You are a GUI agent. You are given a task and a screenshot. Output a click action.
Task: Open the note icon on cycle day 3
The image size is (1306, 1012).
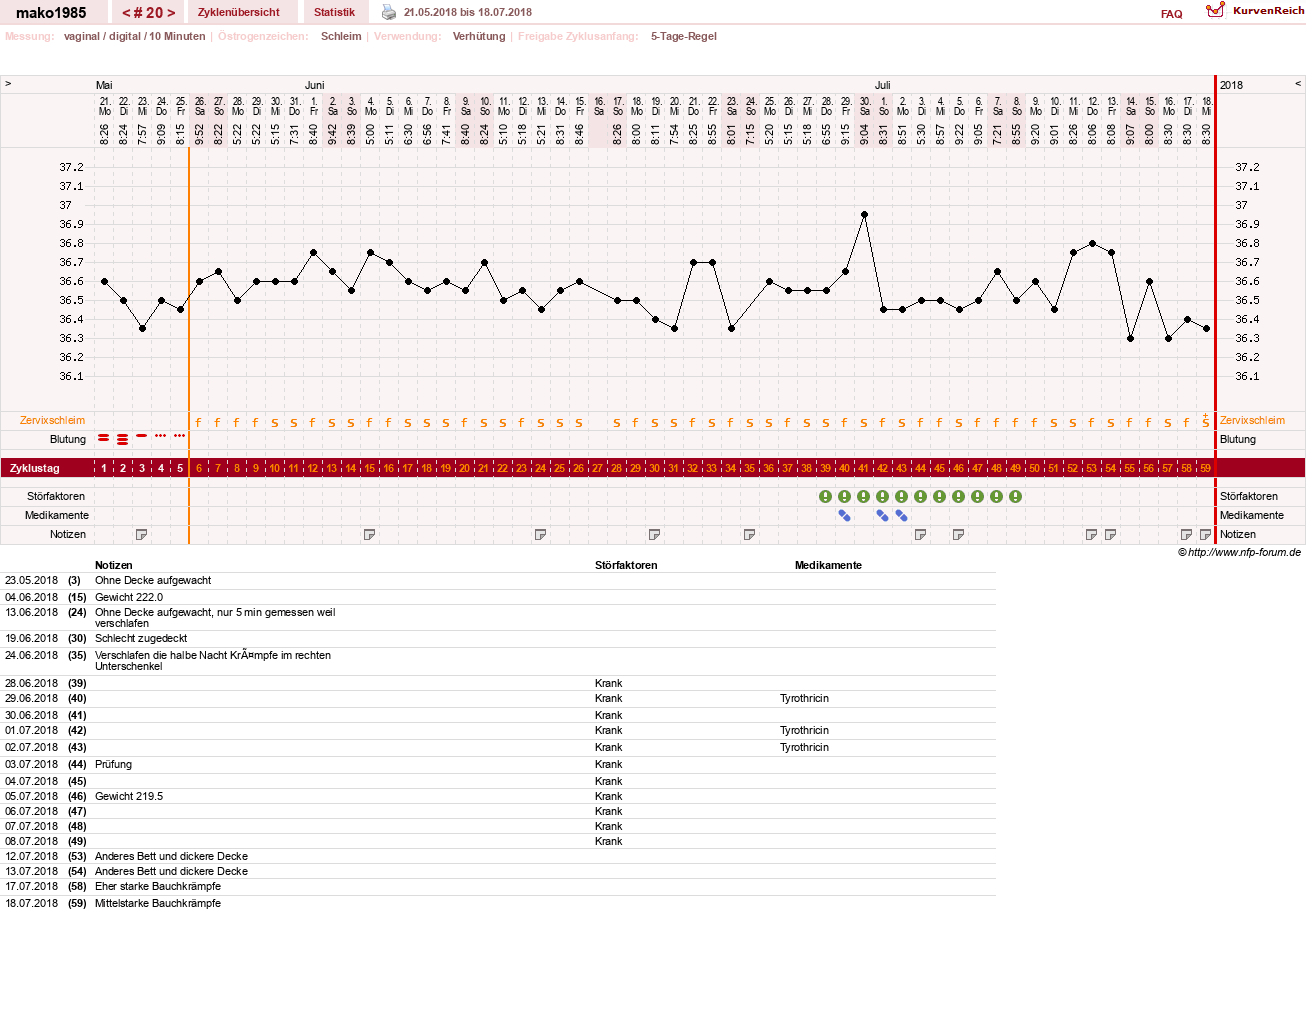[x=142, y=535]
